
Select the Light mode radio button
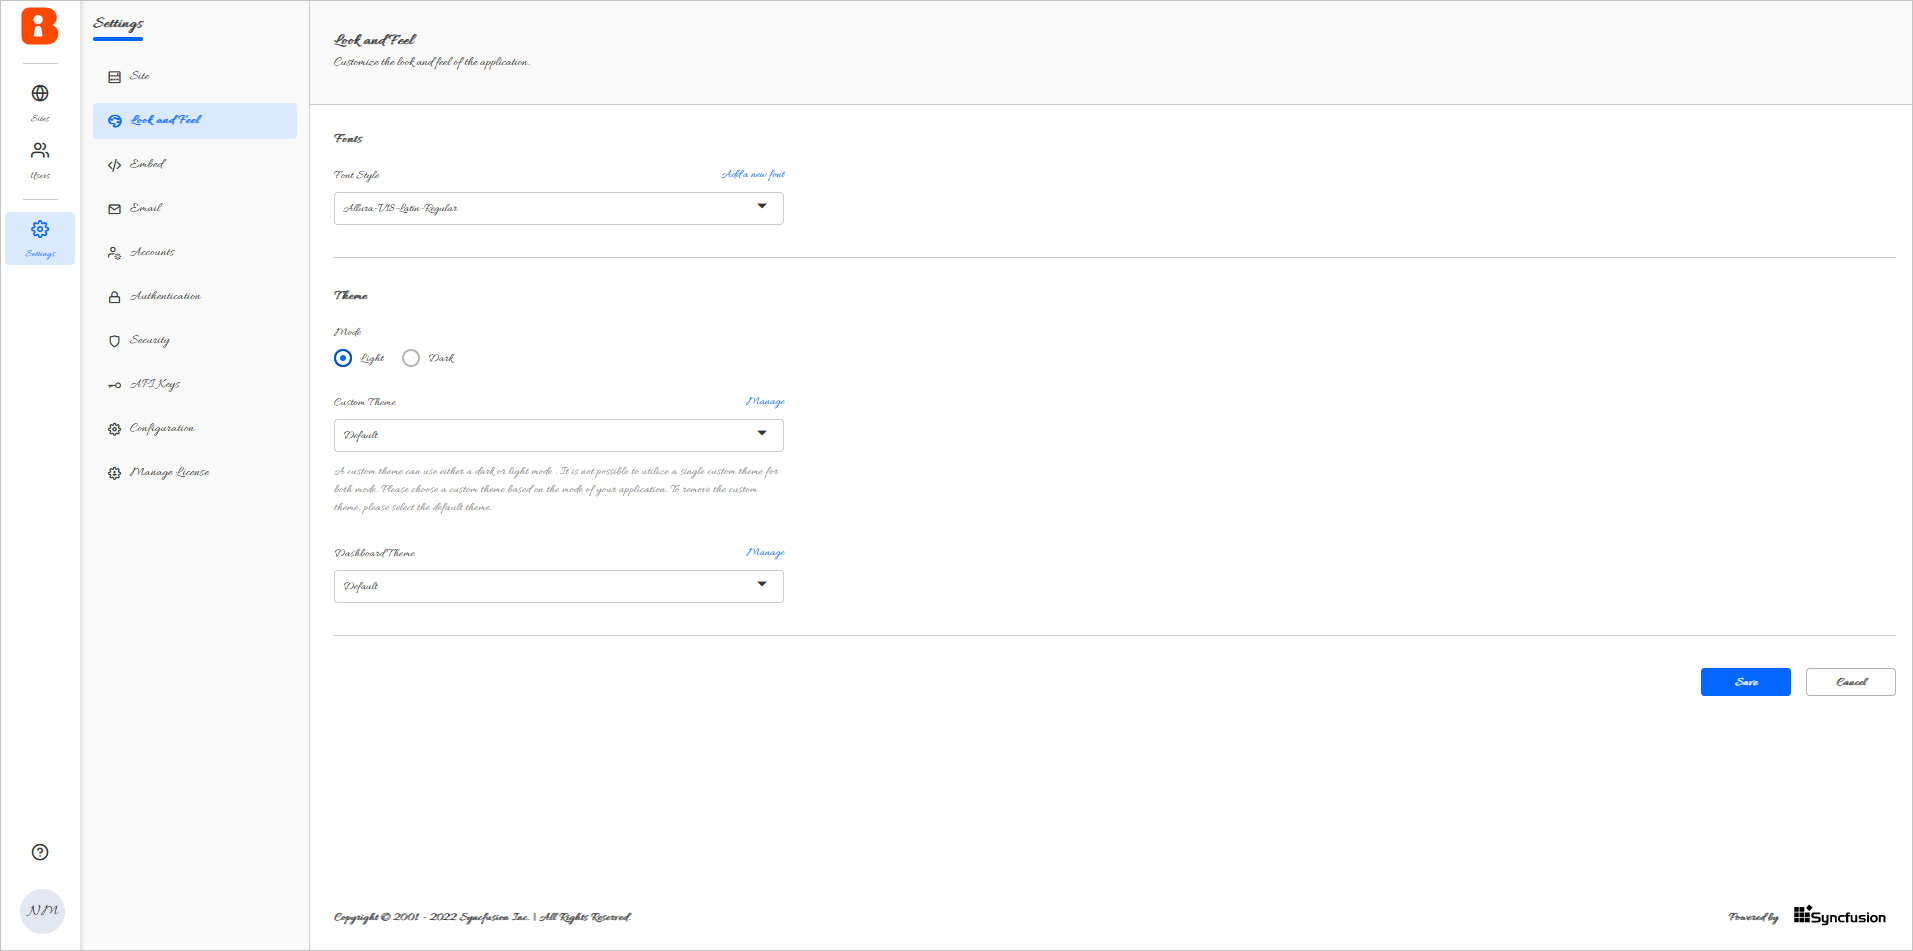tap(343, 358)
